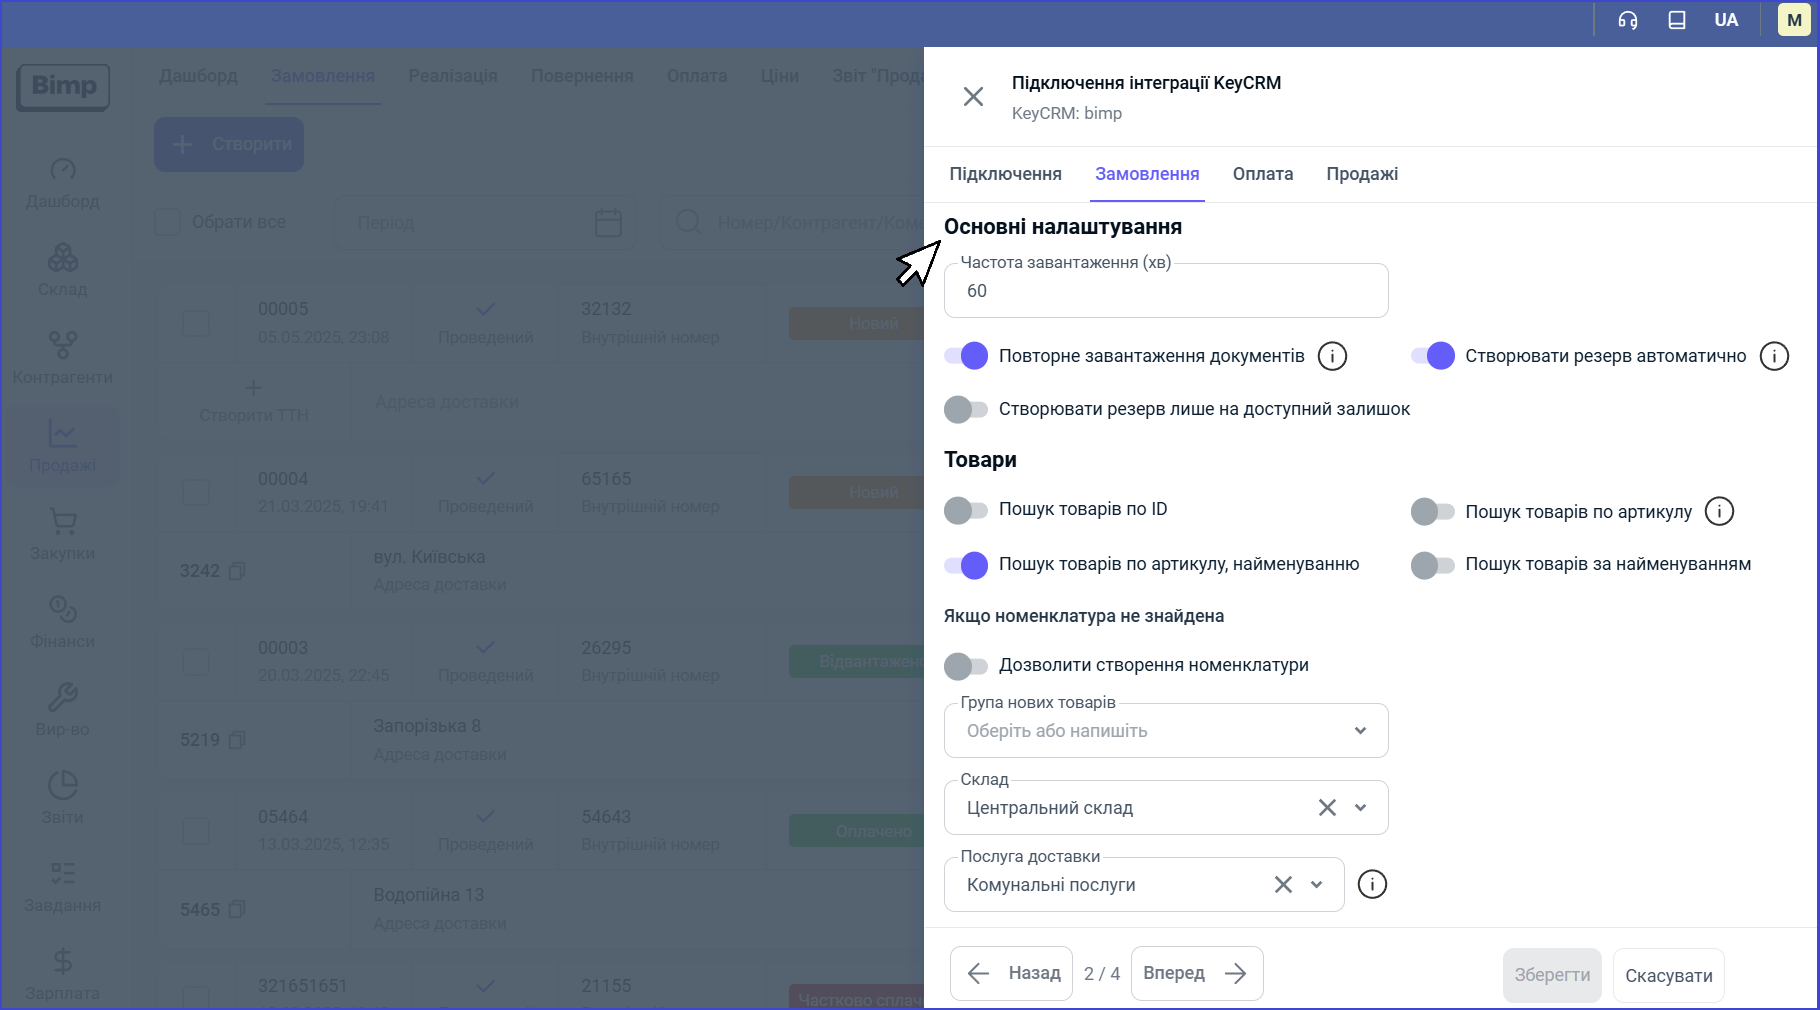Click the Вперед button
Image resolution: width=1820 pixels, height=1010 pixels.
tap(1197, 973)
